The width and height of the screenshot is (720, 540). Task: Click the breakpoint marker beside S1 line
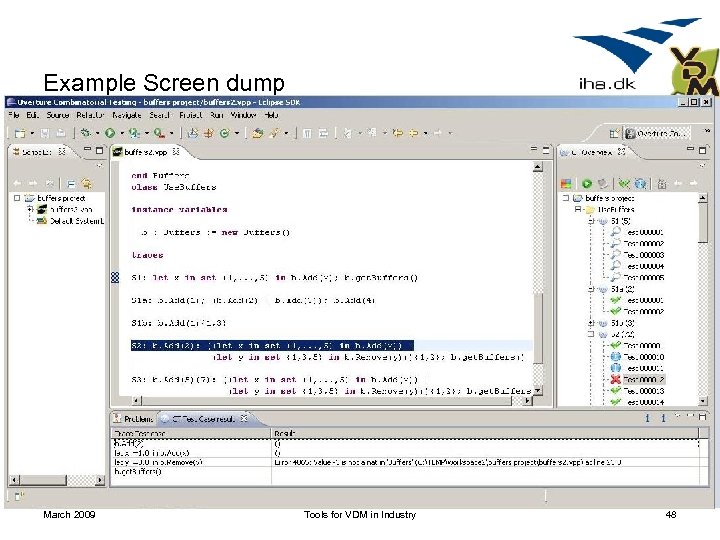tap(115, 277)
